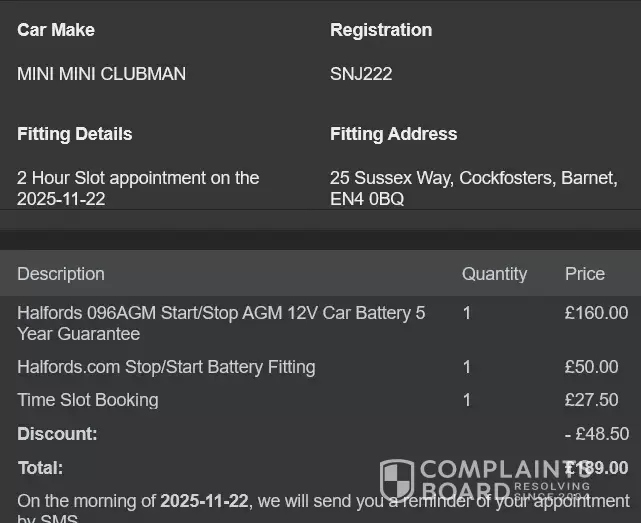Click the MINI MINI CLUBMAN car make value
Viewport: 641px width, 523px height.
(101, 74)
